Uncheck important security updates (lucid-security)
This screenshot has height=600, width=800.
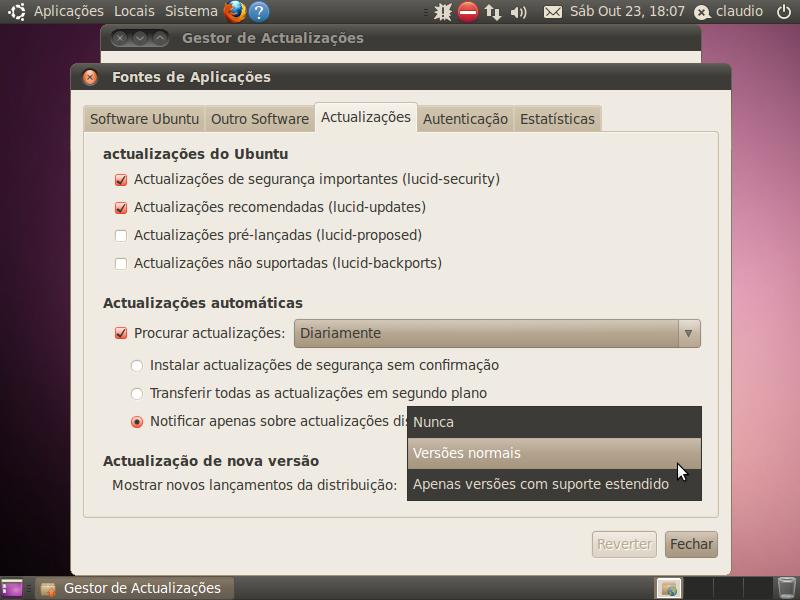[121, 180]
